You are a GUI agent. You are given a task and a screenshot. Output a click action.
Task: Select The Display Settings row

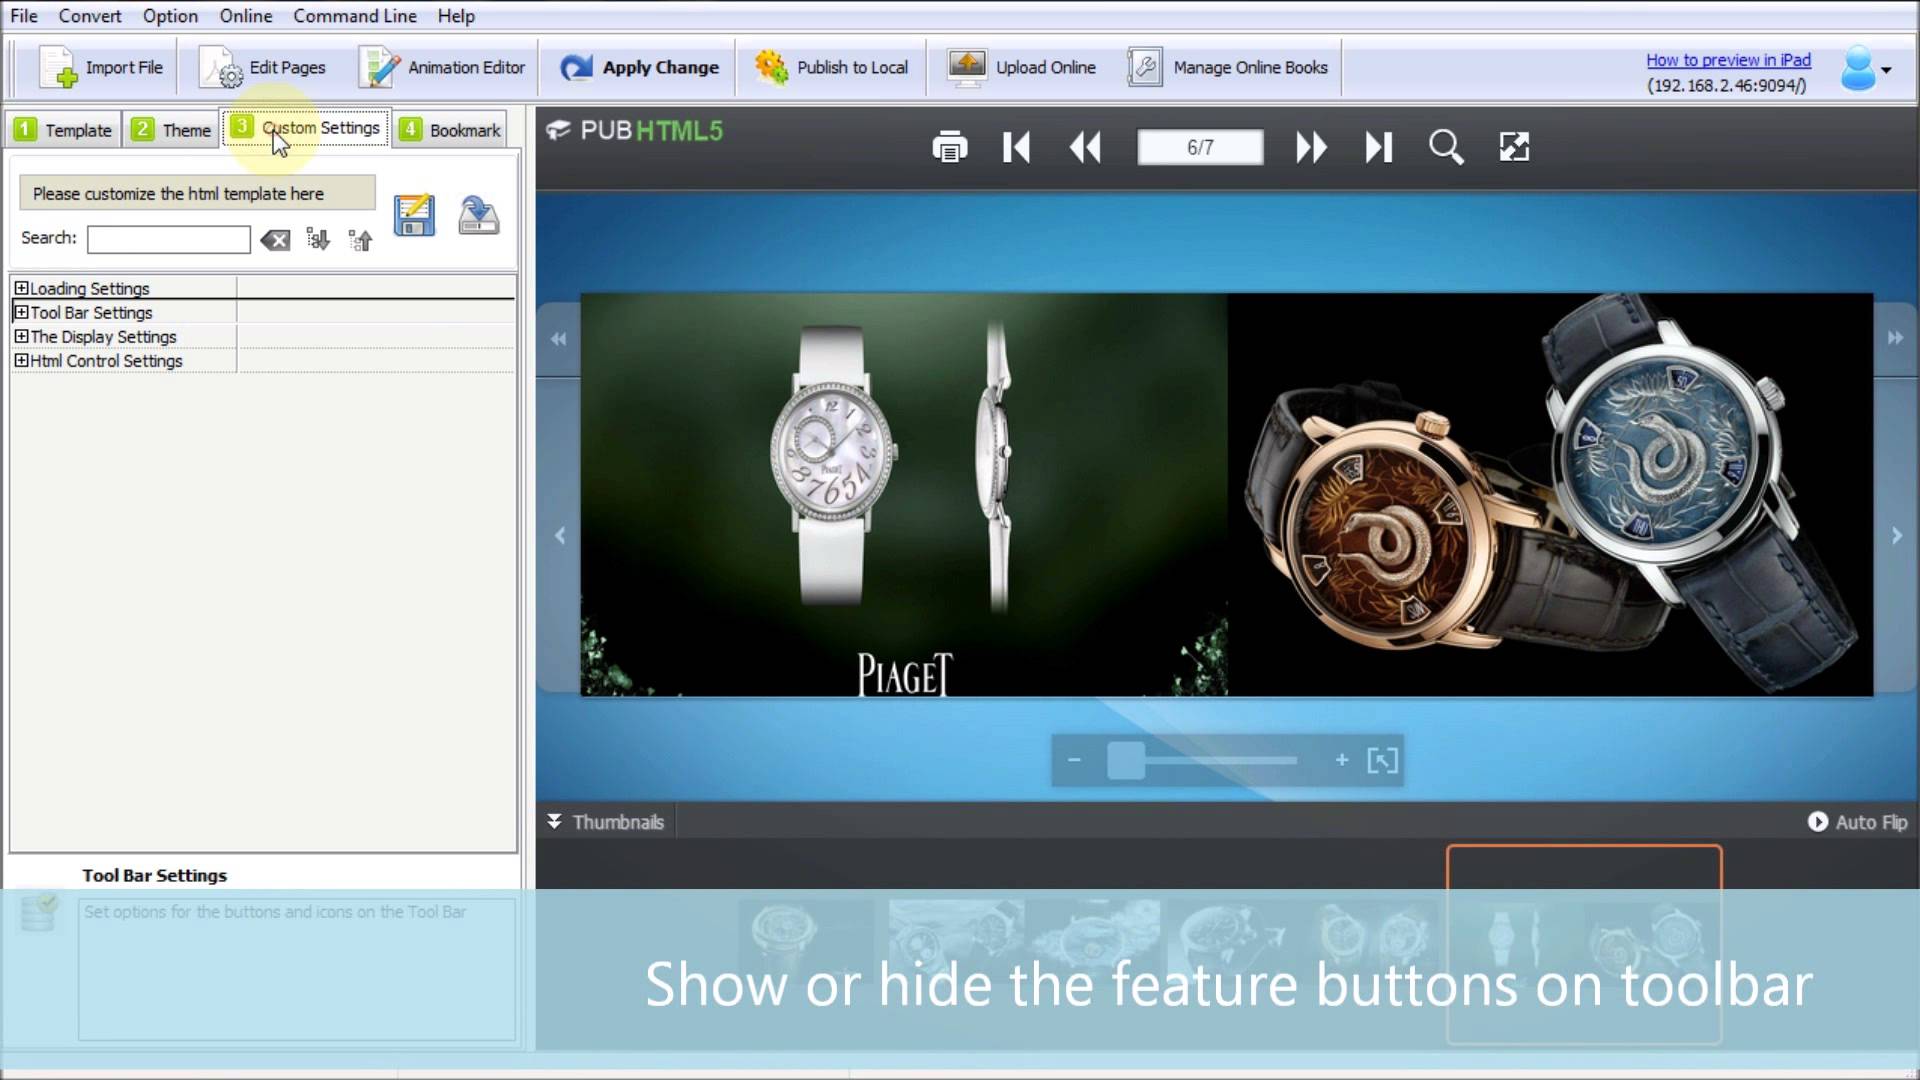263,336
